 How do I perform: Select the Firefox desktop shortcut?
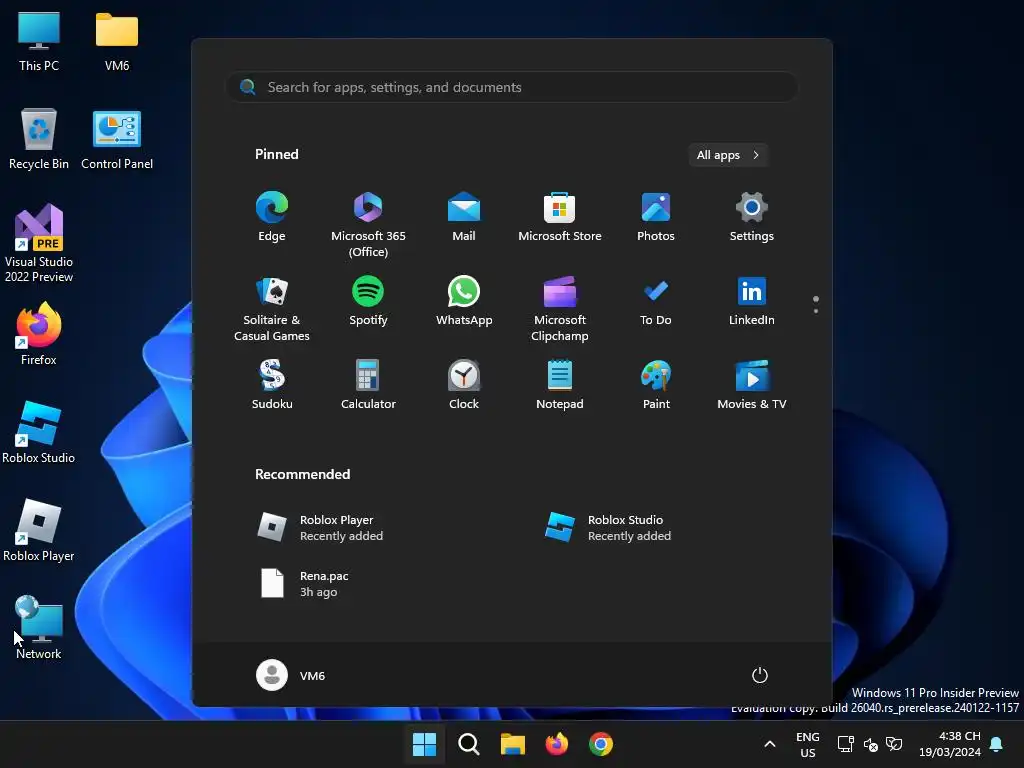click(39, 334)
